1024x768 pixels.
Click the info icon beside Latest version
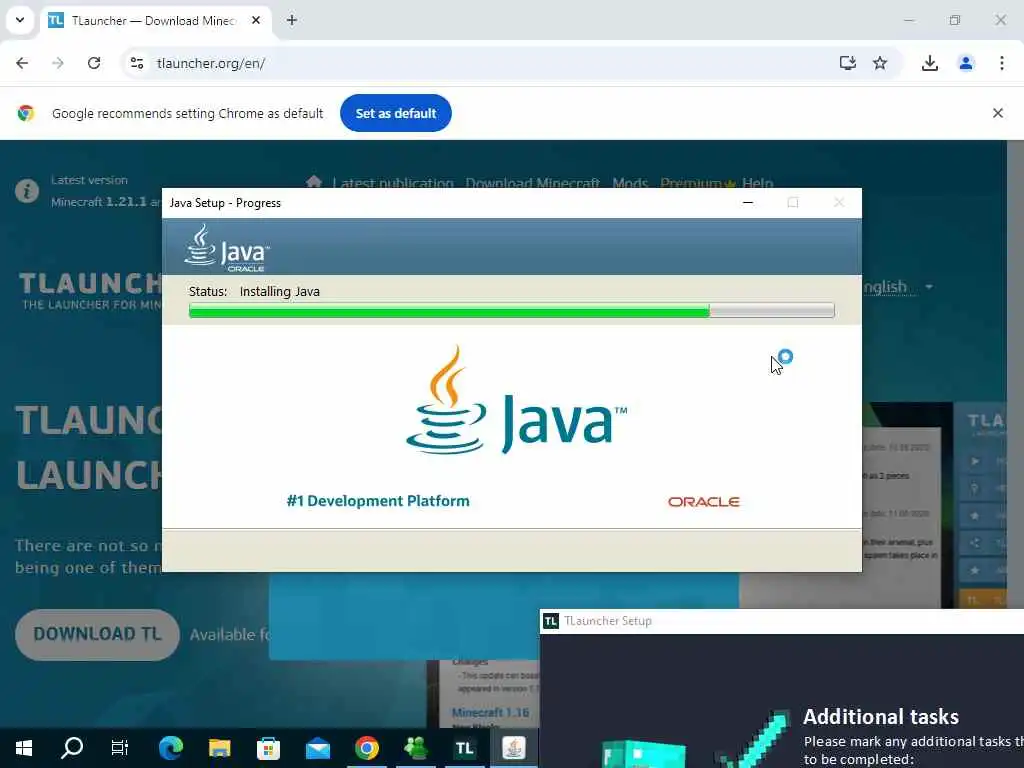[27, 191]
